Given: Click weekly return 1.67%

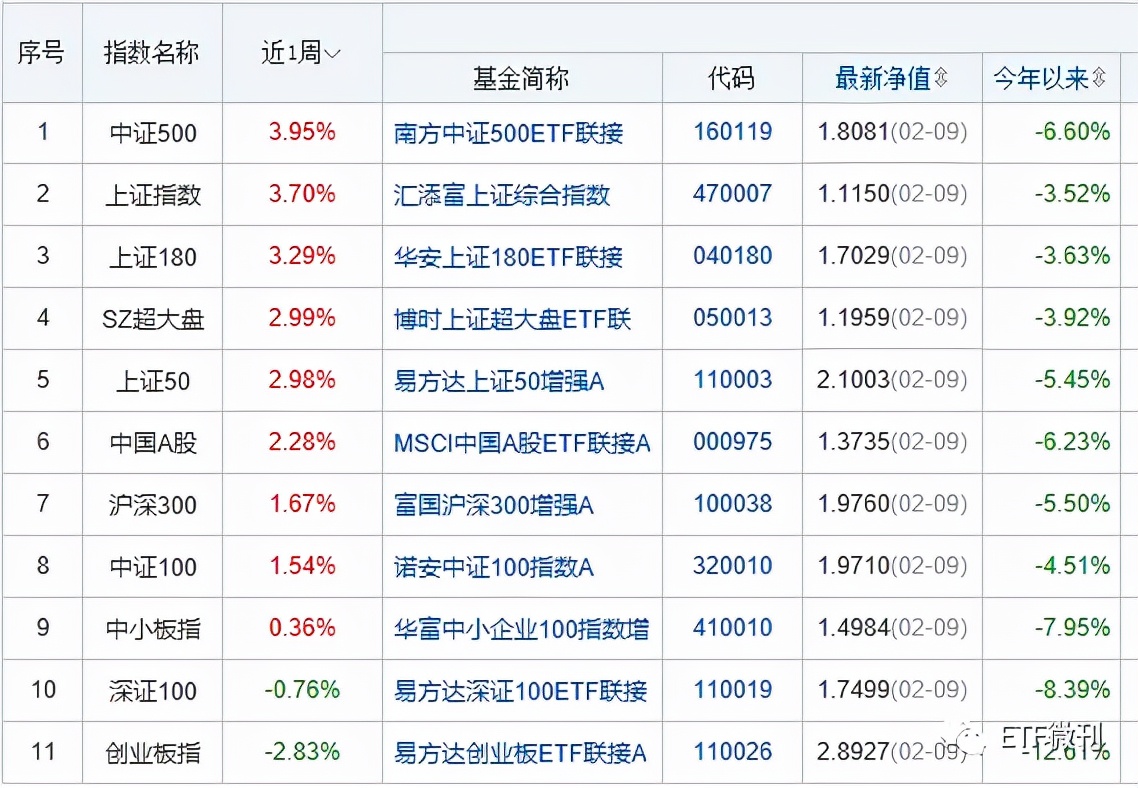Looking at the screenshot, I should pyautogui.click(x=302, y=504).
